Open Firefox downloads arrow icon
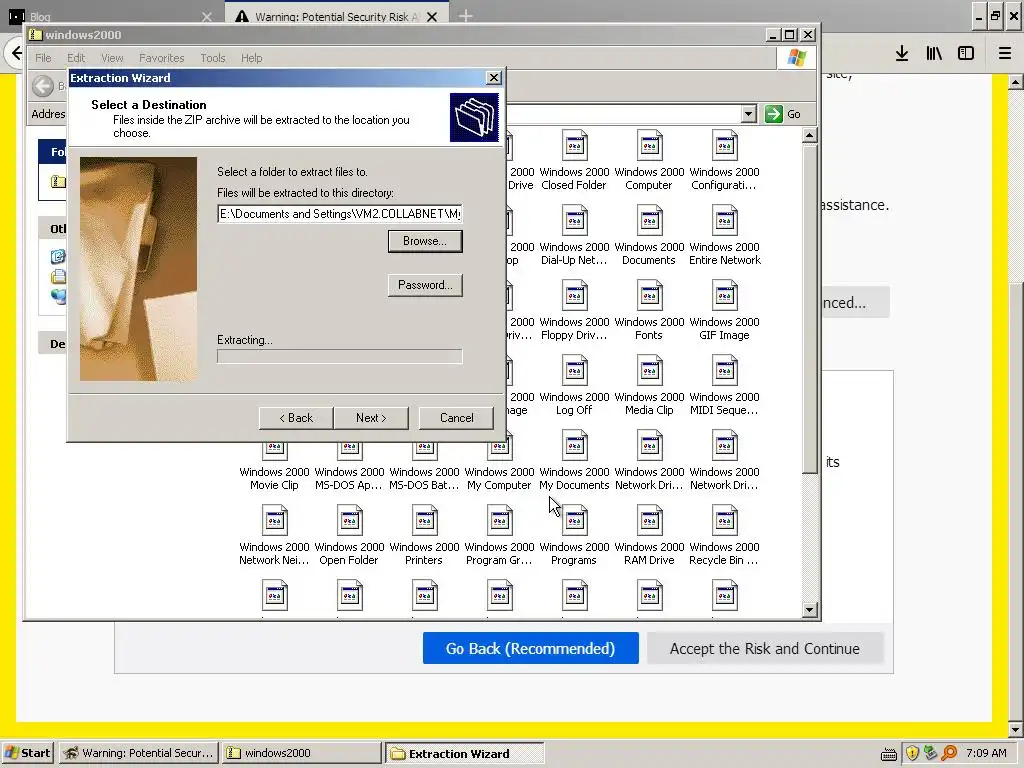The image size is (1024, 768). click(902, 54)
